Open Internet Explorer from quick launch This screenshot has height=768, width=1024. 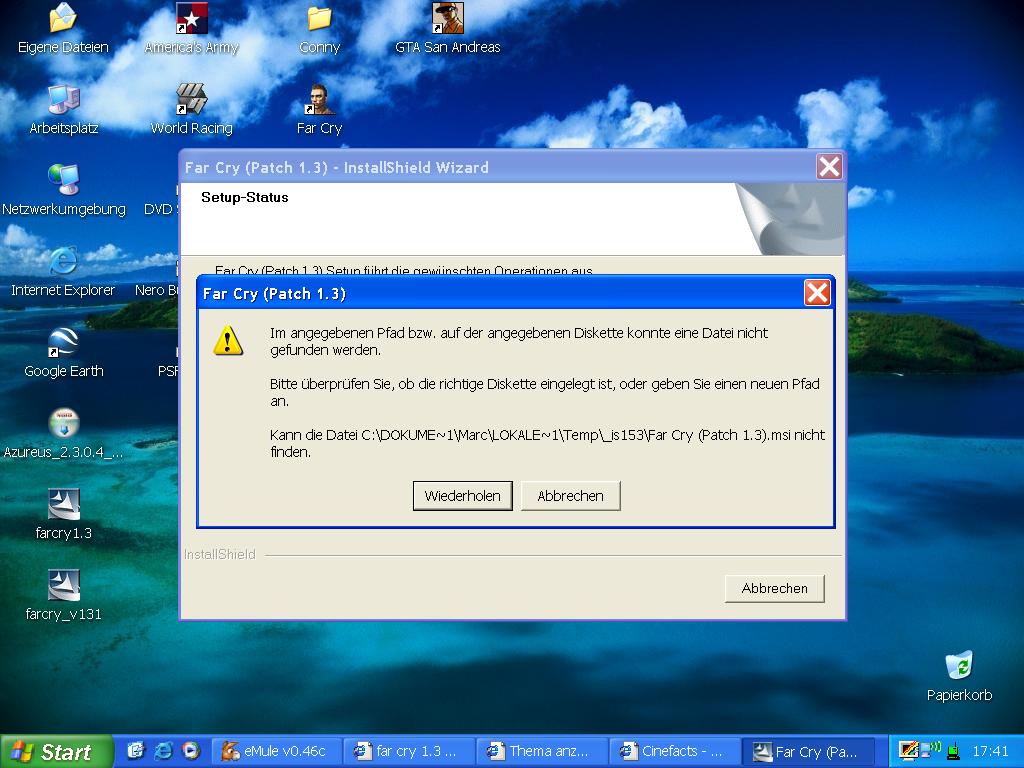(163, 751)
